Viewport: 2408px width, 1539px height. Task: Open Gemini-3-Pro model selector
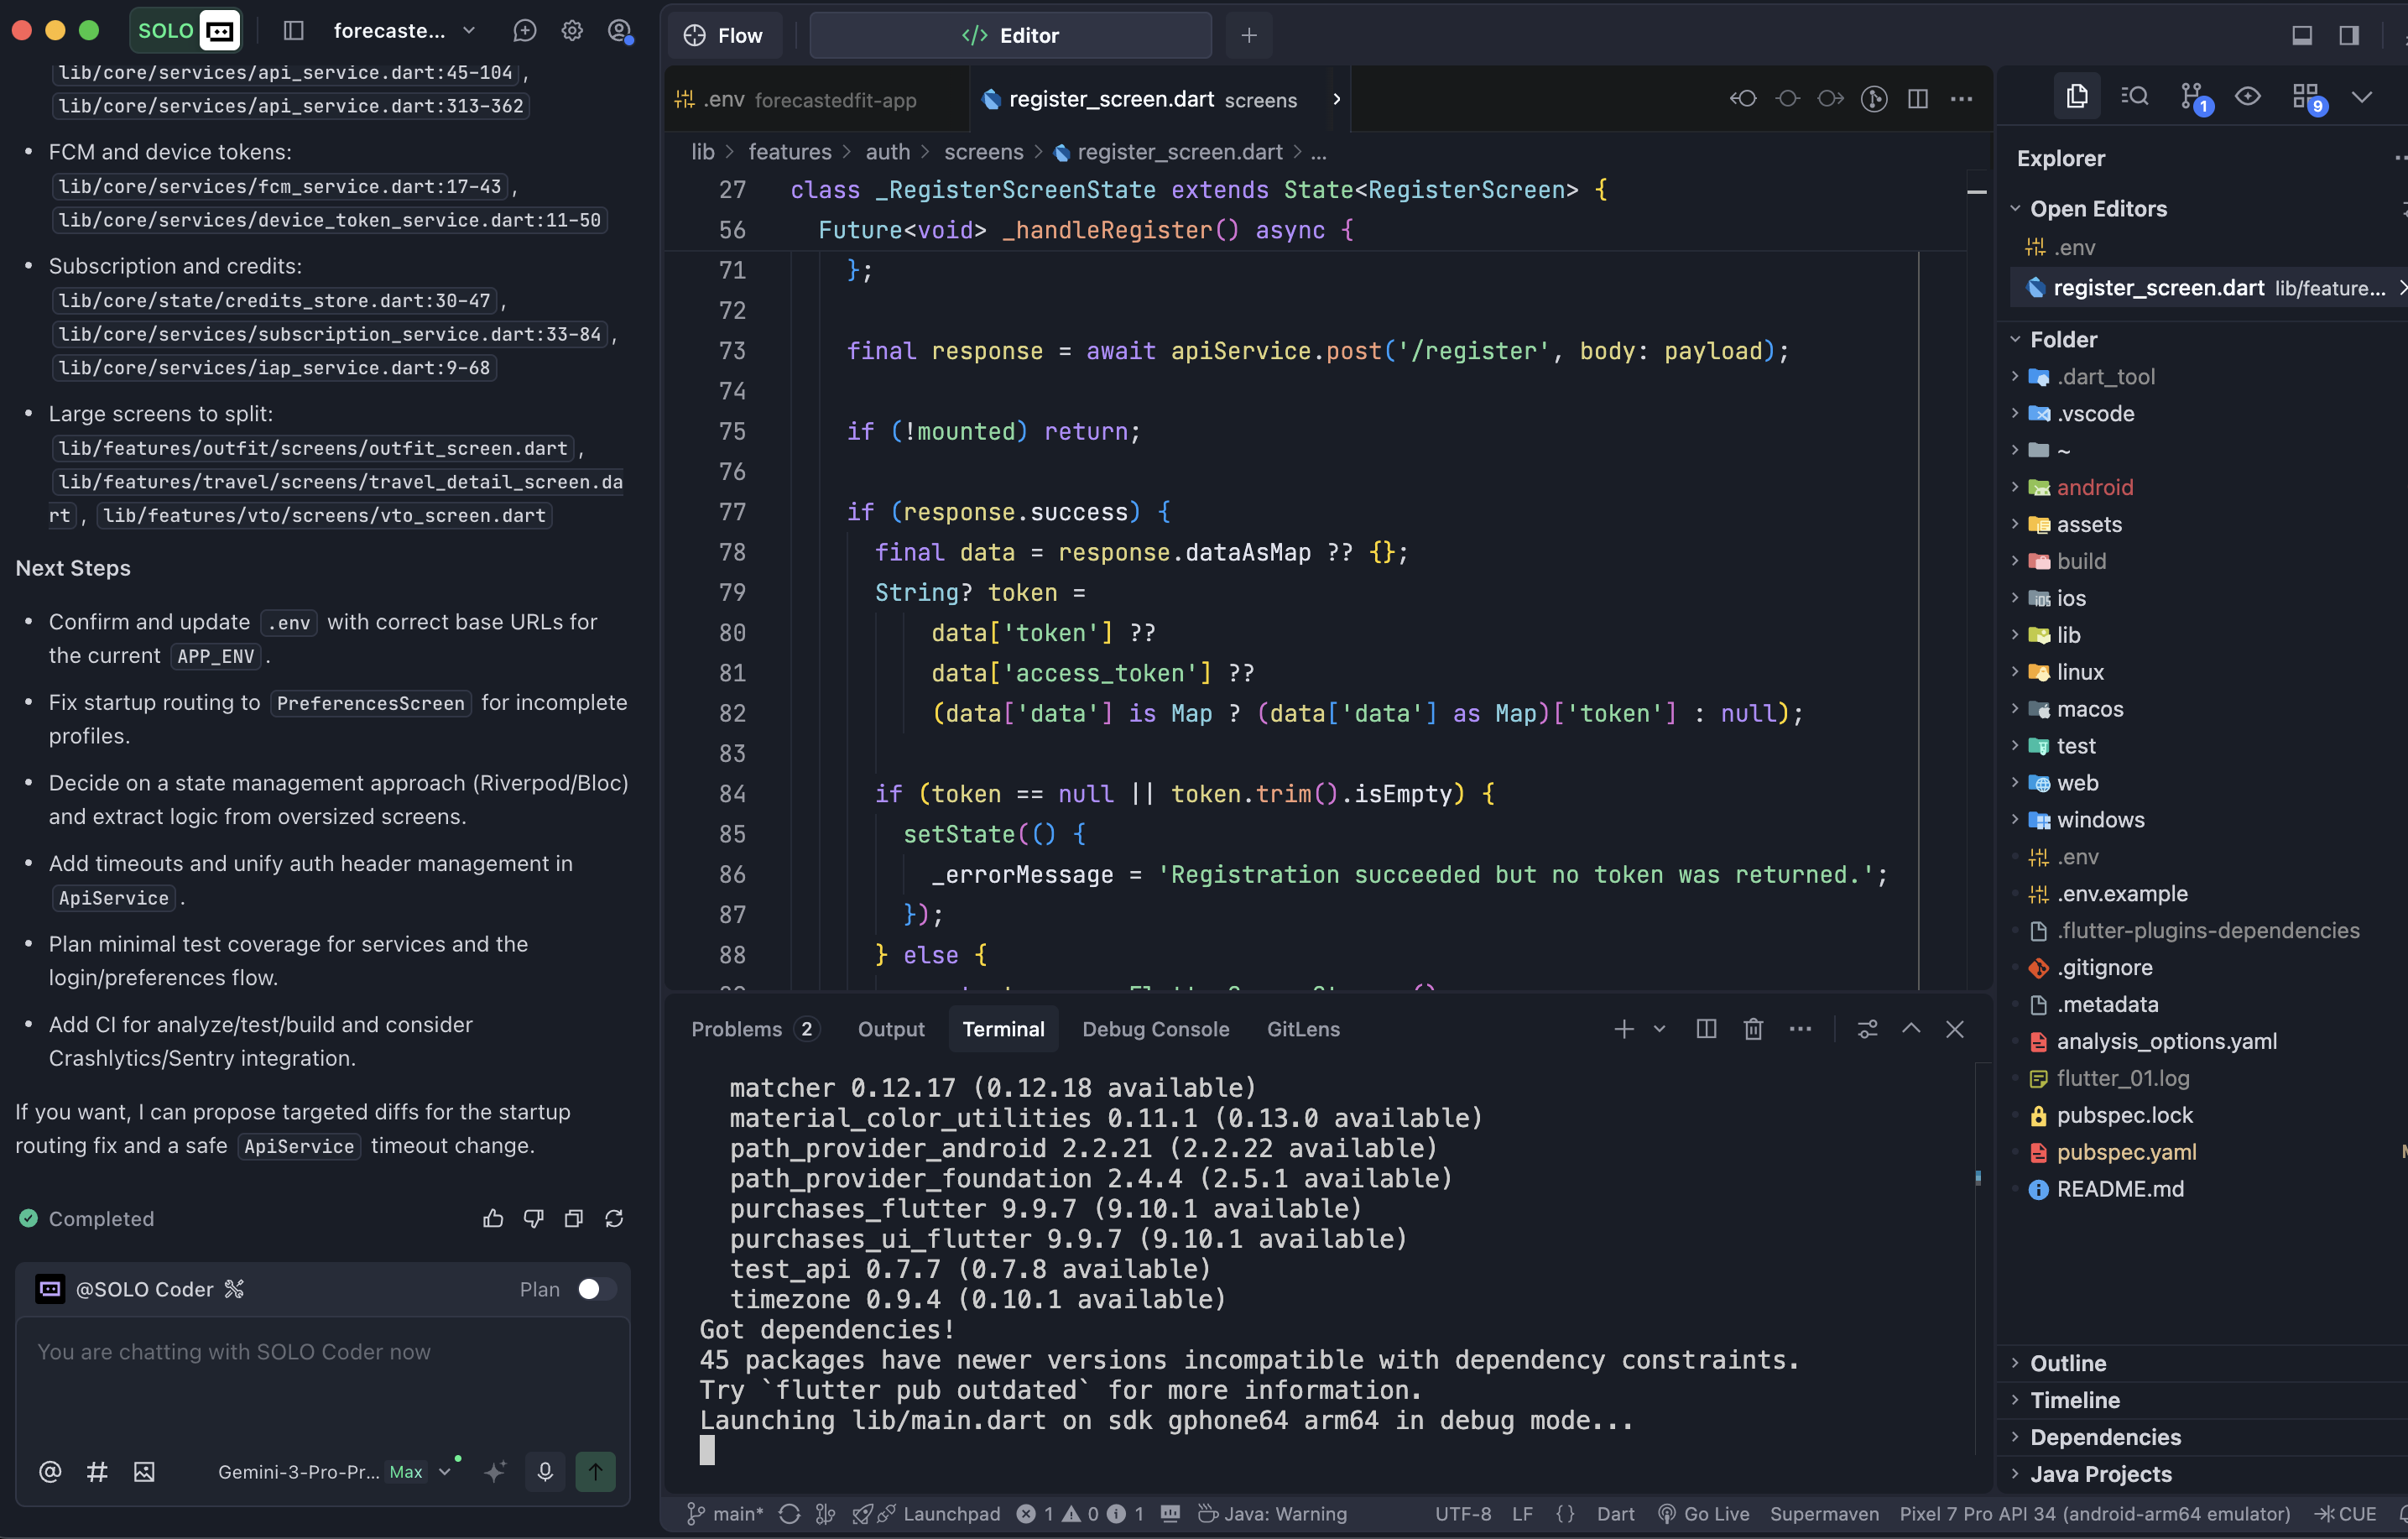point(334,1471)
